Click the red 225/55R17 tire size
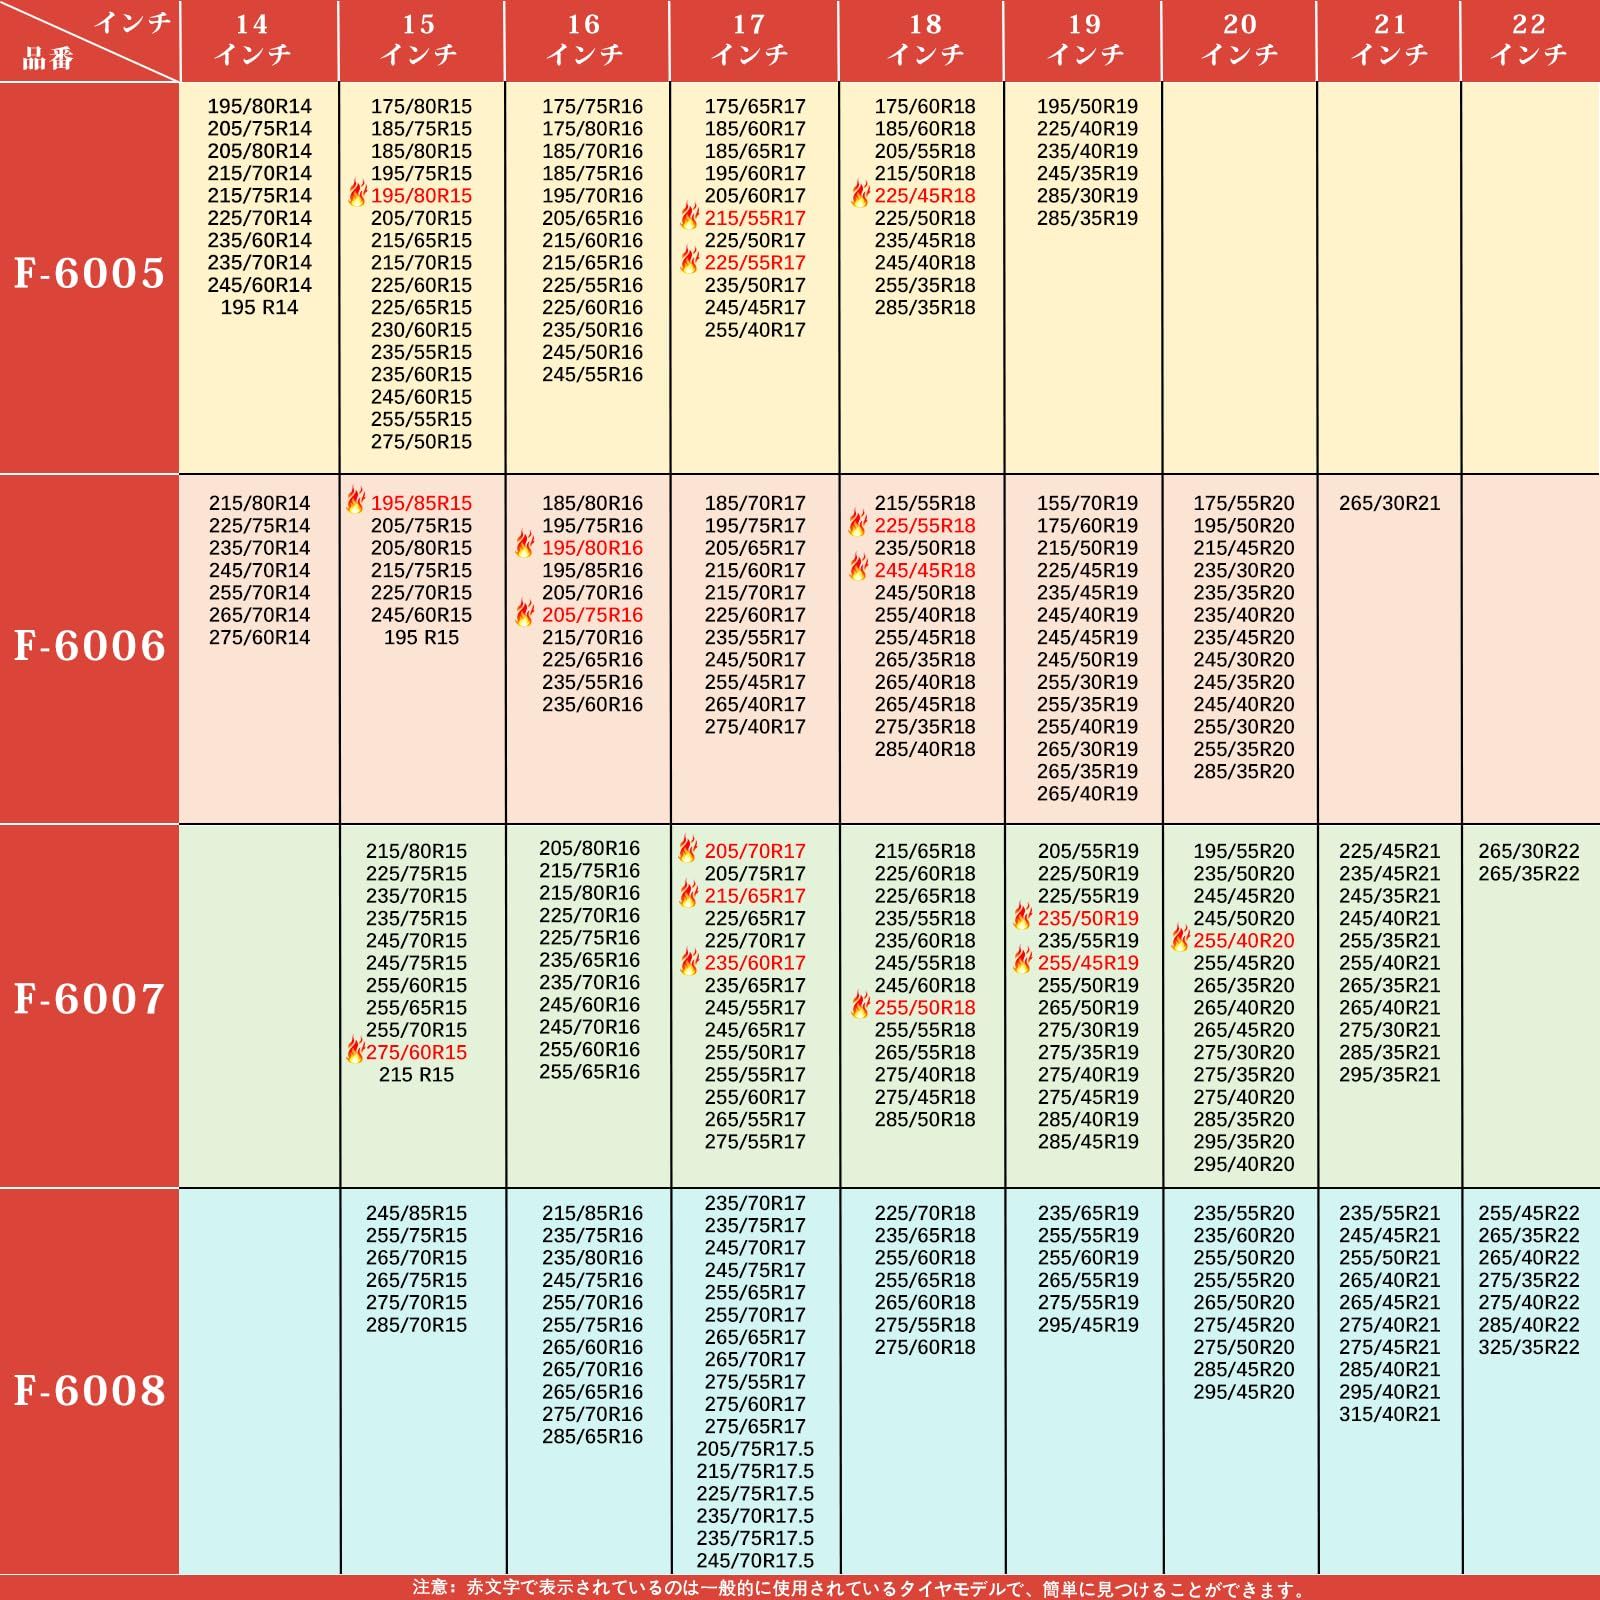Screen dimensions: 1600x1600 (755, 262)
